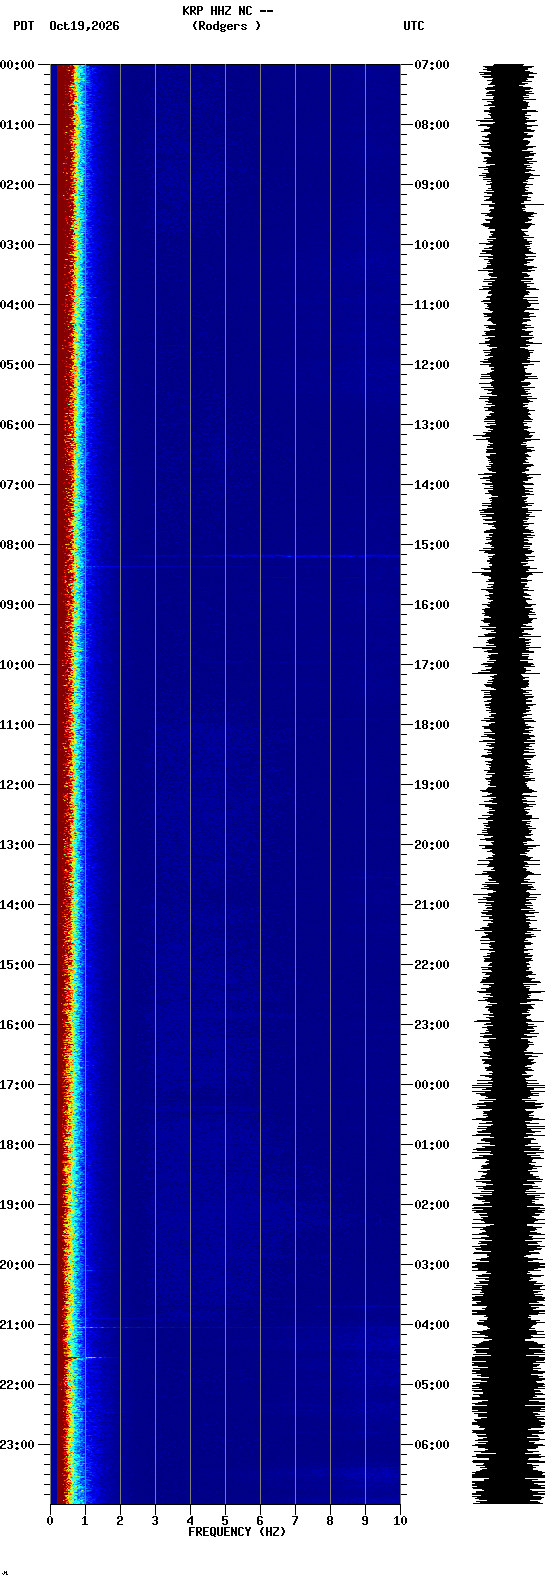This screenshot has height=1584, width=552.
Task: Click 12:00 on the UTC axis
Action: tap(432, 365)
